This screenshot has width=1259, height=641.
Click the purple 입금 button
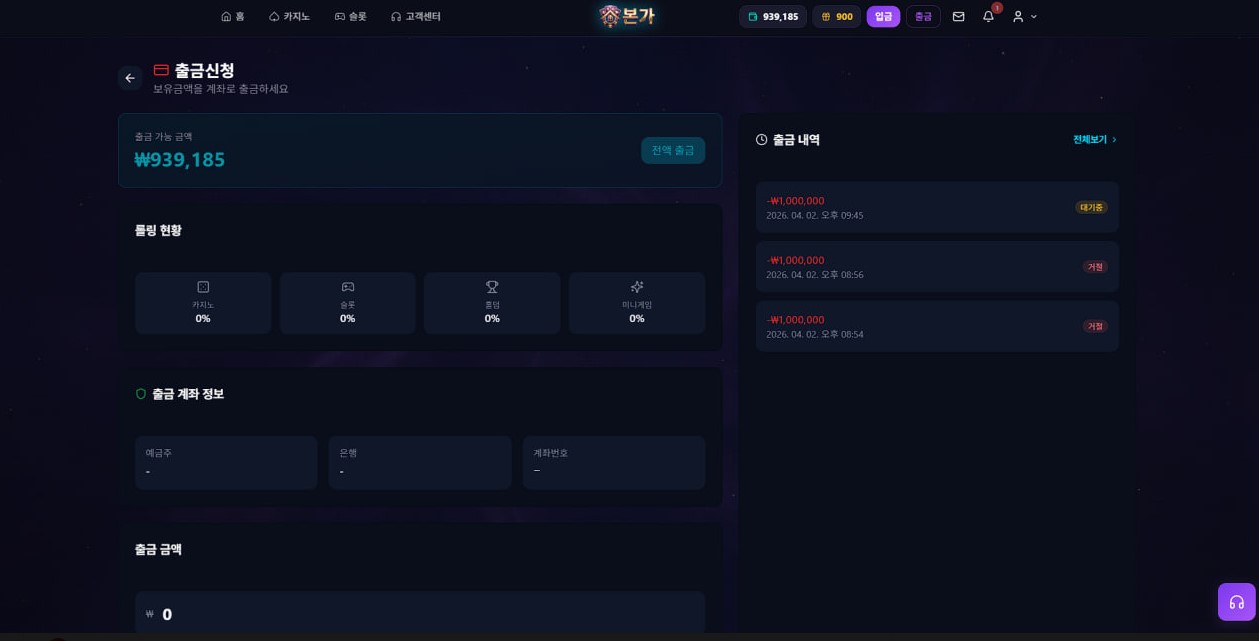(883, 17)
